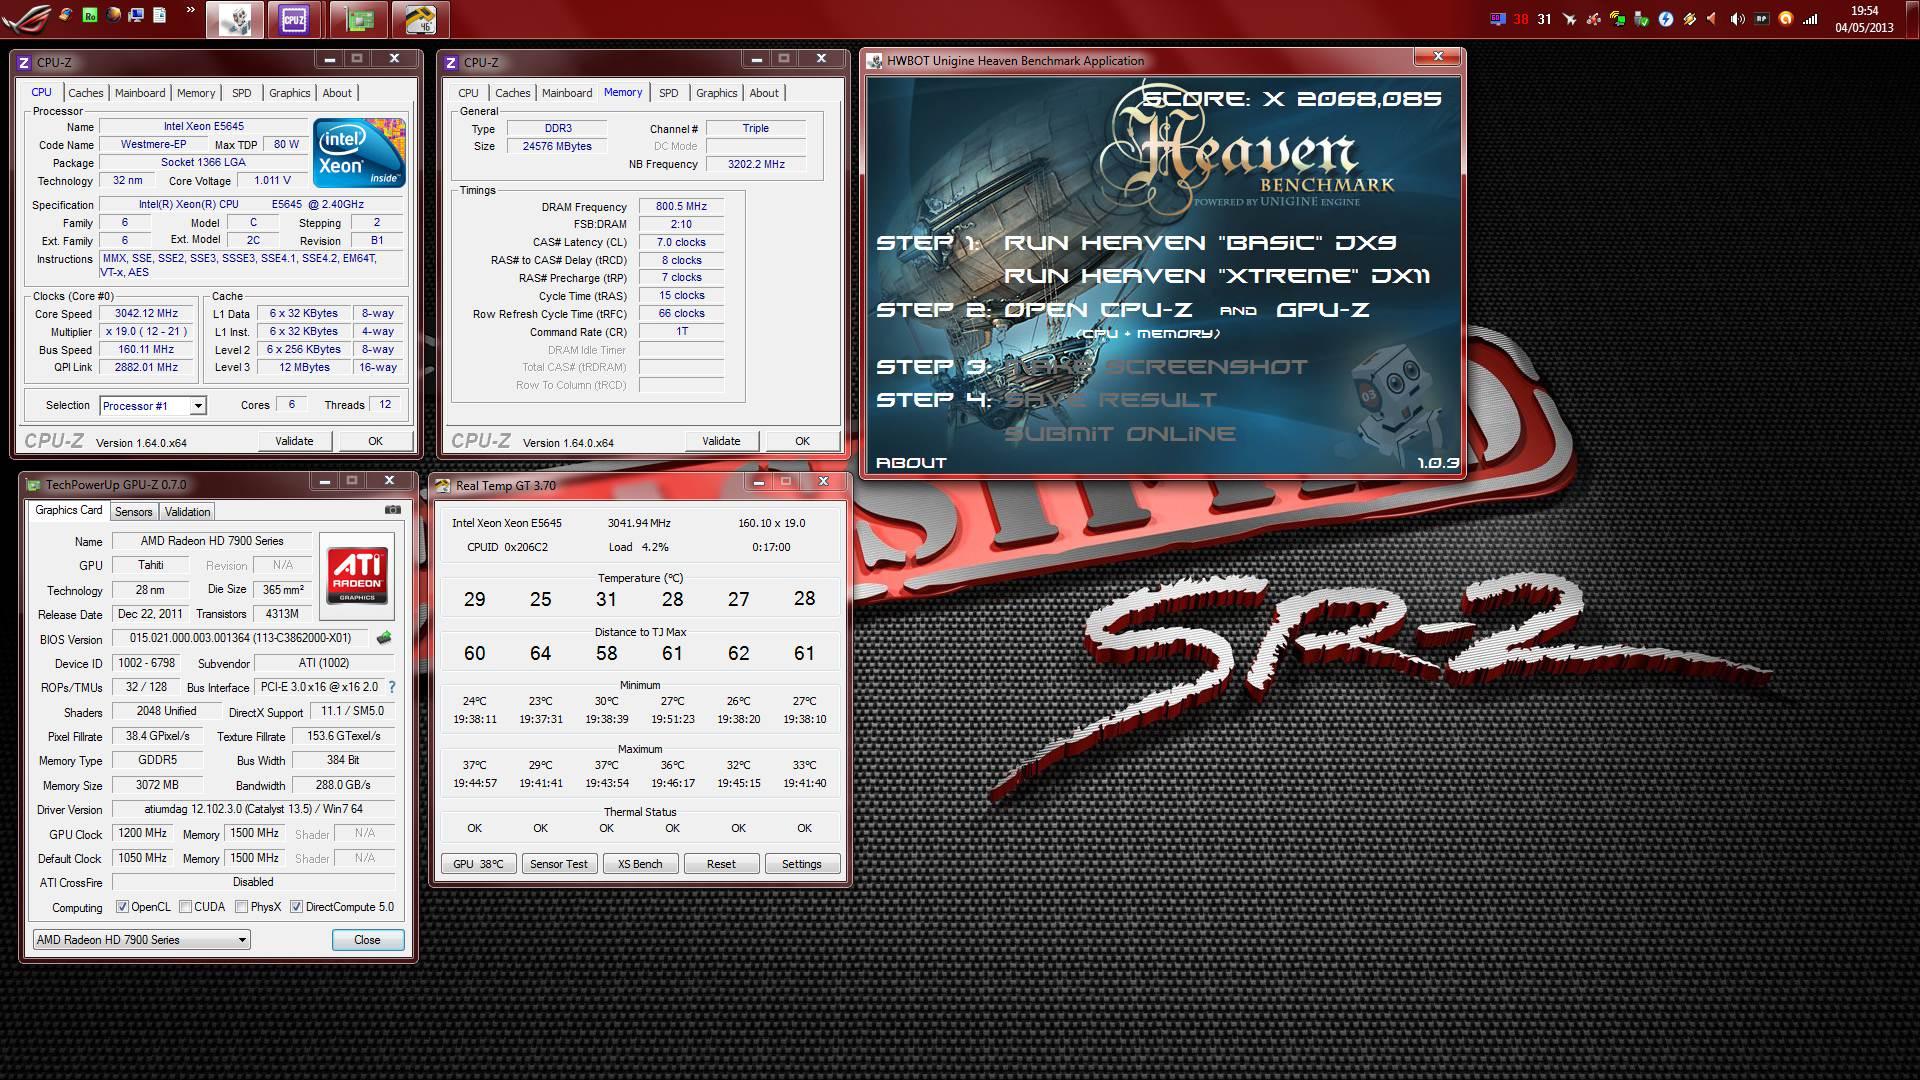Screen dimensions: 1920x1080
Task: Click the GPU-Z screenshot camera icon
Action: (x=393, y=510)
